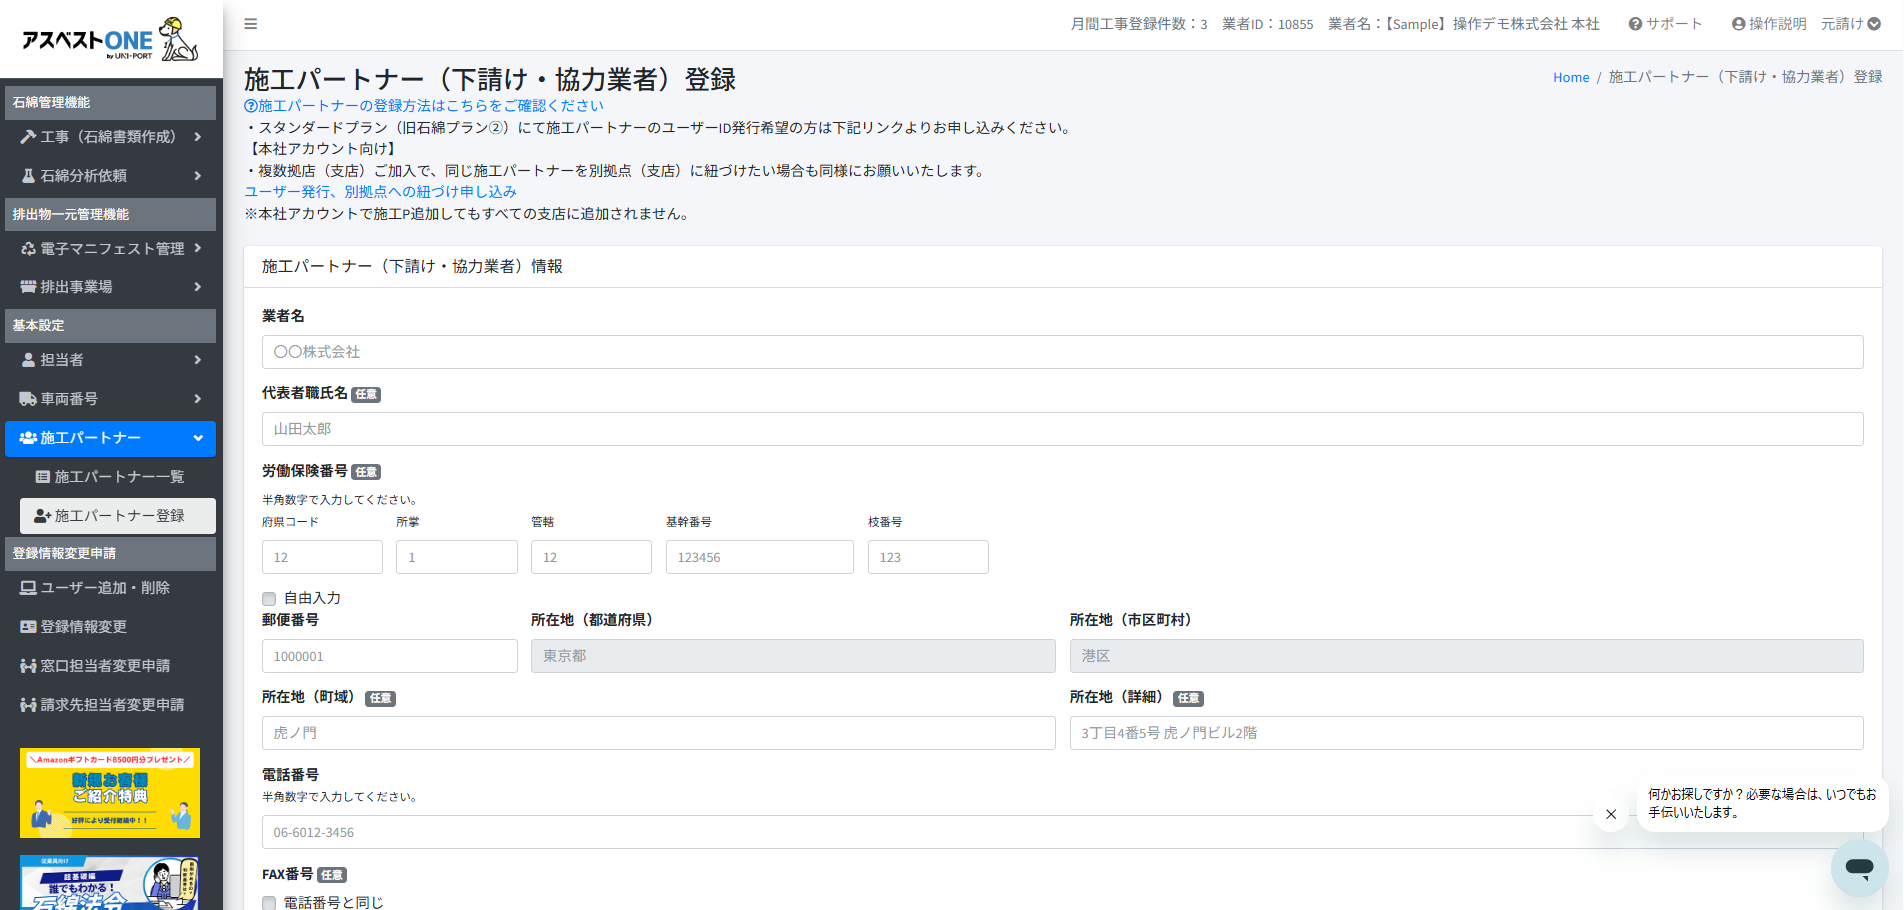Open 施工パートナー一覧 list page
The image size is (1904, 910).
(118, 477)
